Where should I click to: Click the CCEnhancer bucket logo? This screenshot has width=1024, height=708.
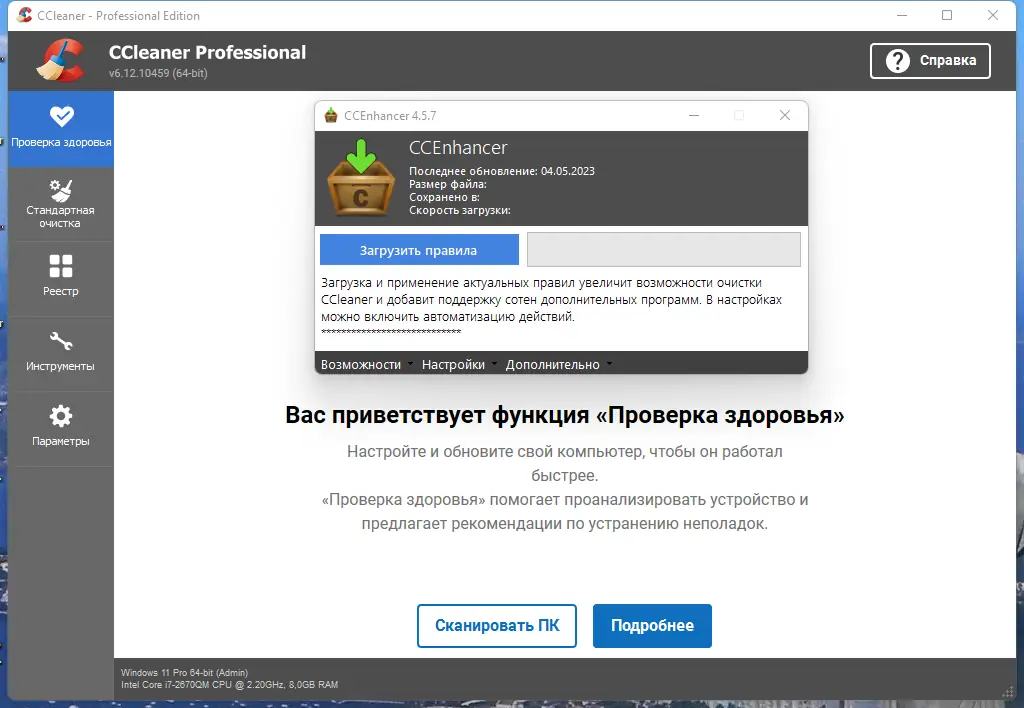359,180
